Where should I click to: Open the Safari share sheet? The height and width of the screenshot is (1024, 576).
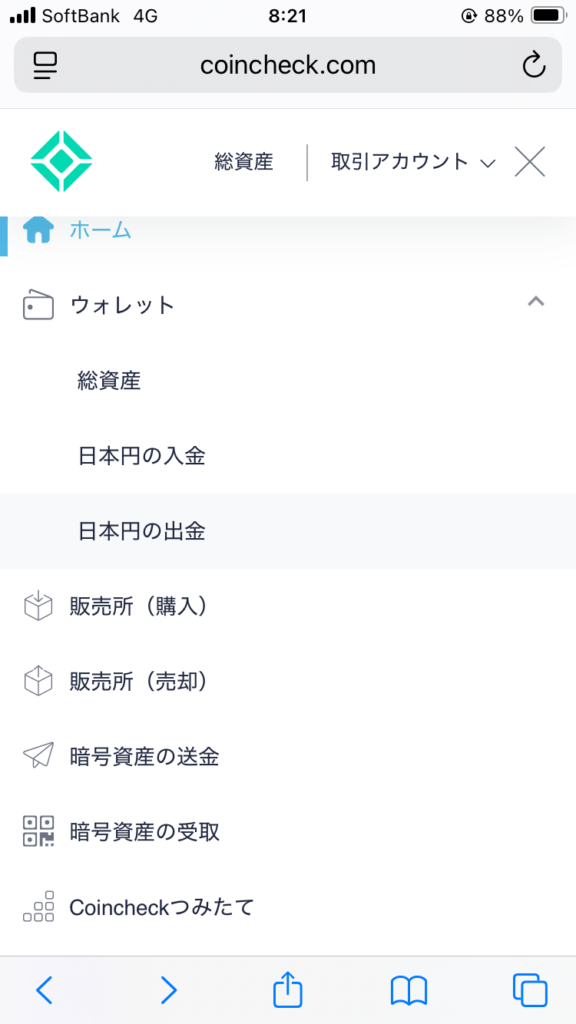(287, 990)
